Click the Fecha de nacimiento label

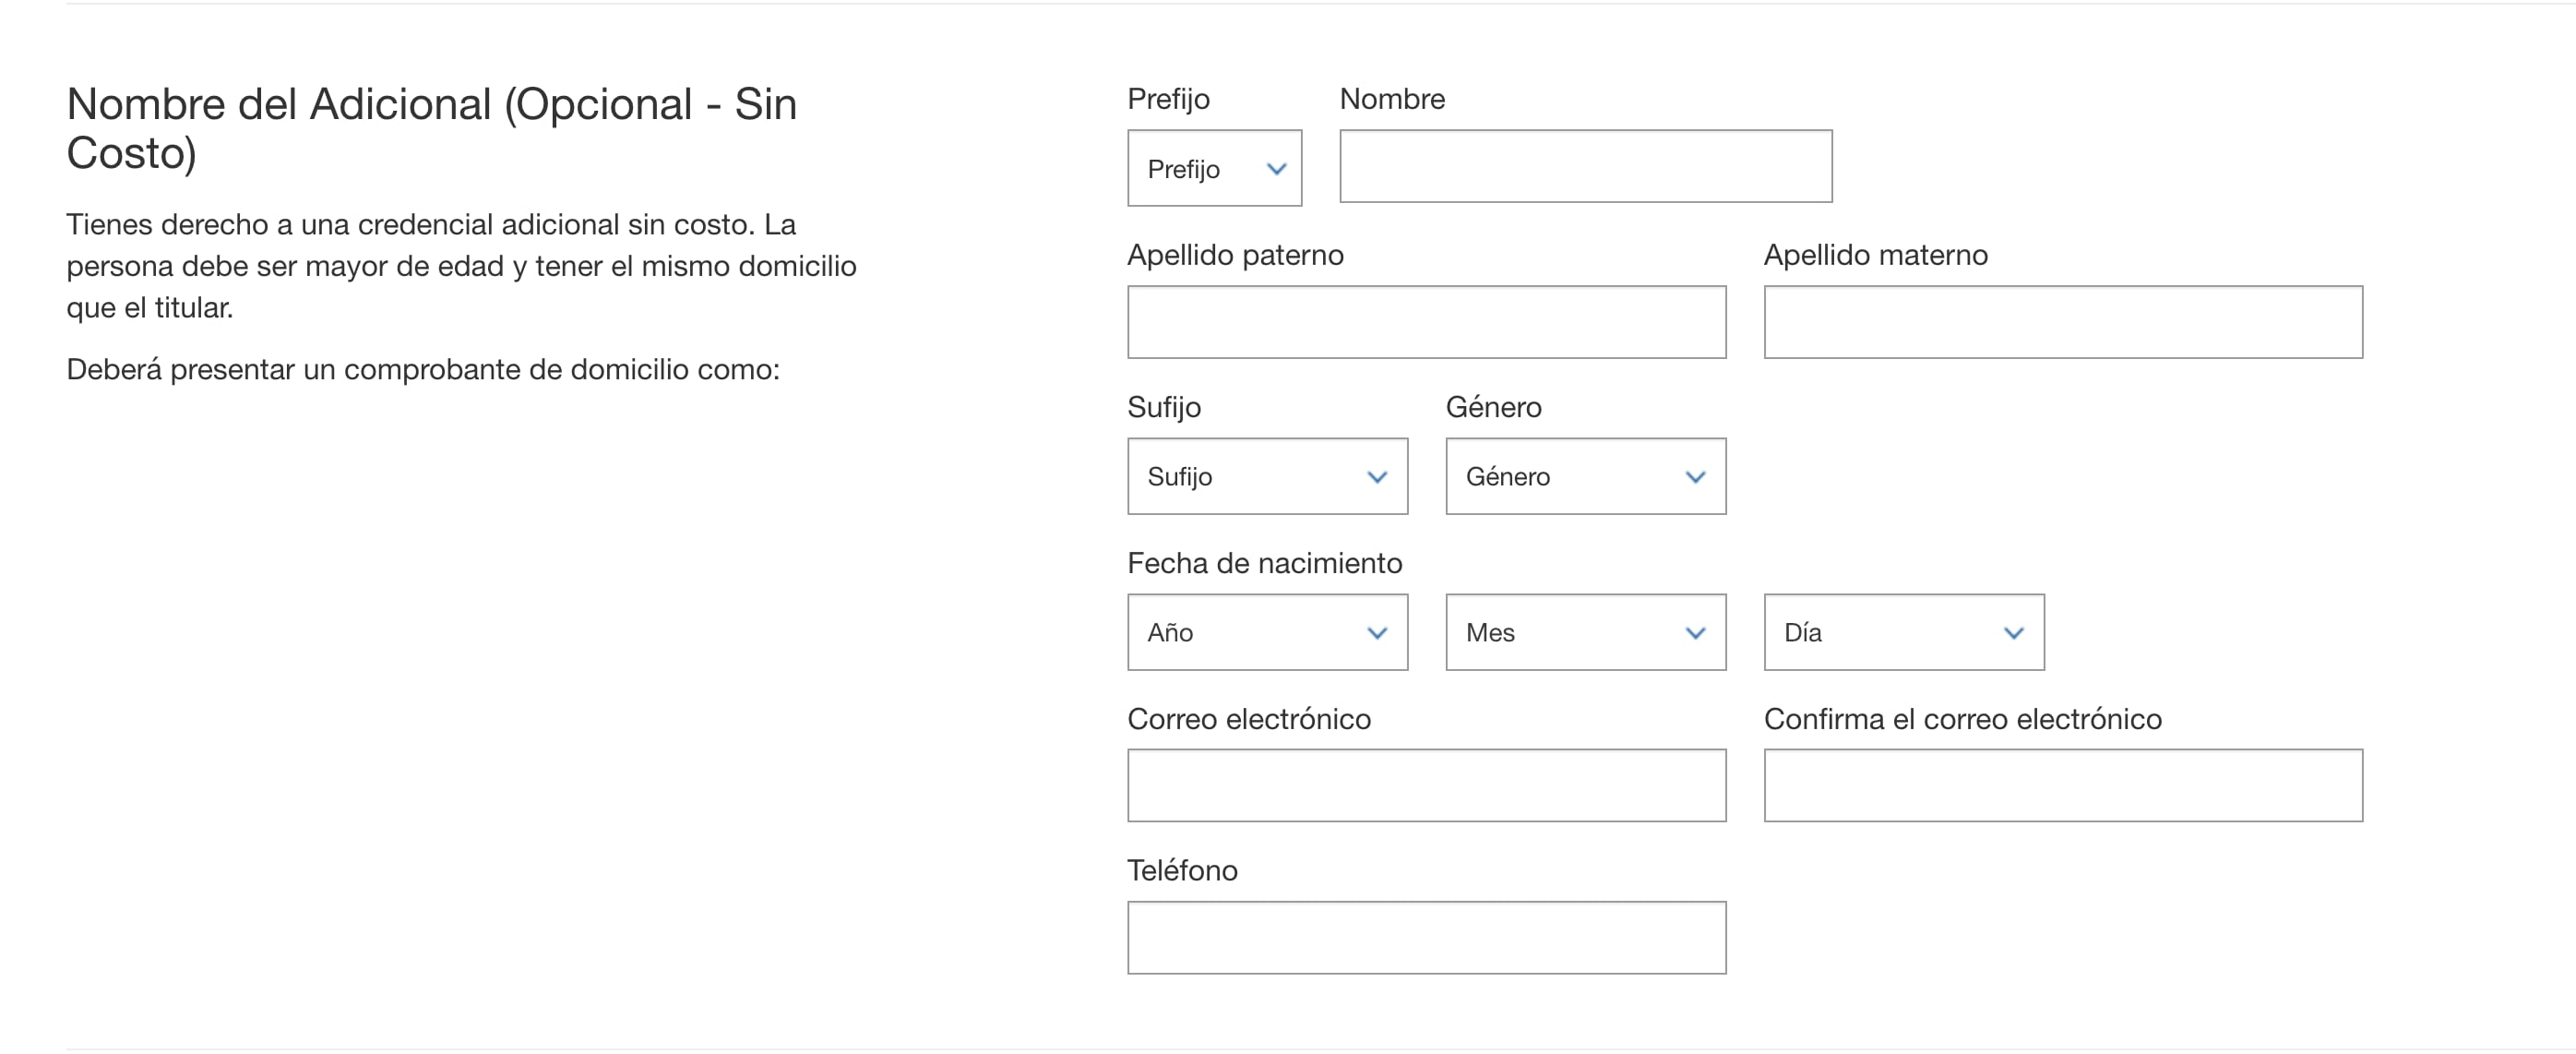tap(1265, 563)
